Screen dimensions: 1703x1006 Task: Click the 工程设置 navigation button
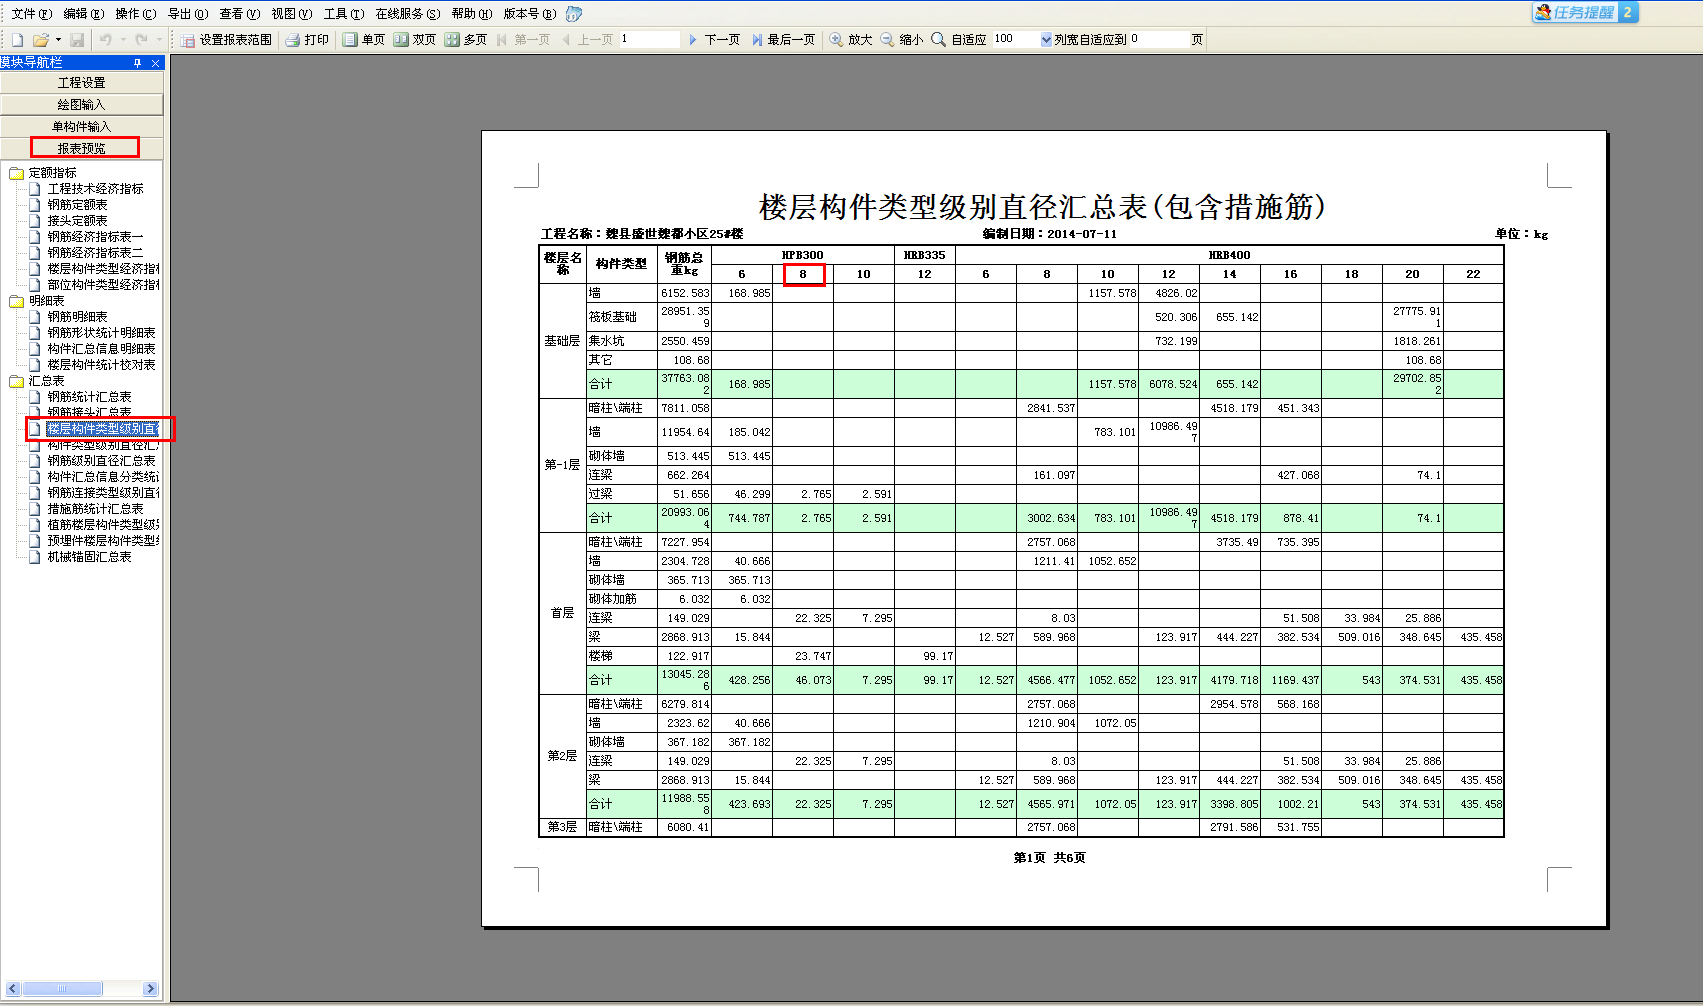click(82, 83)
